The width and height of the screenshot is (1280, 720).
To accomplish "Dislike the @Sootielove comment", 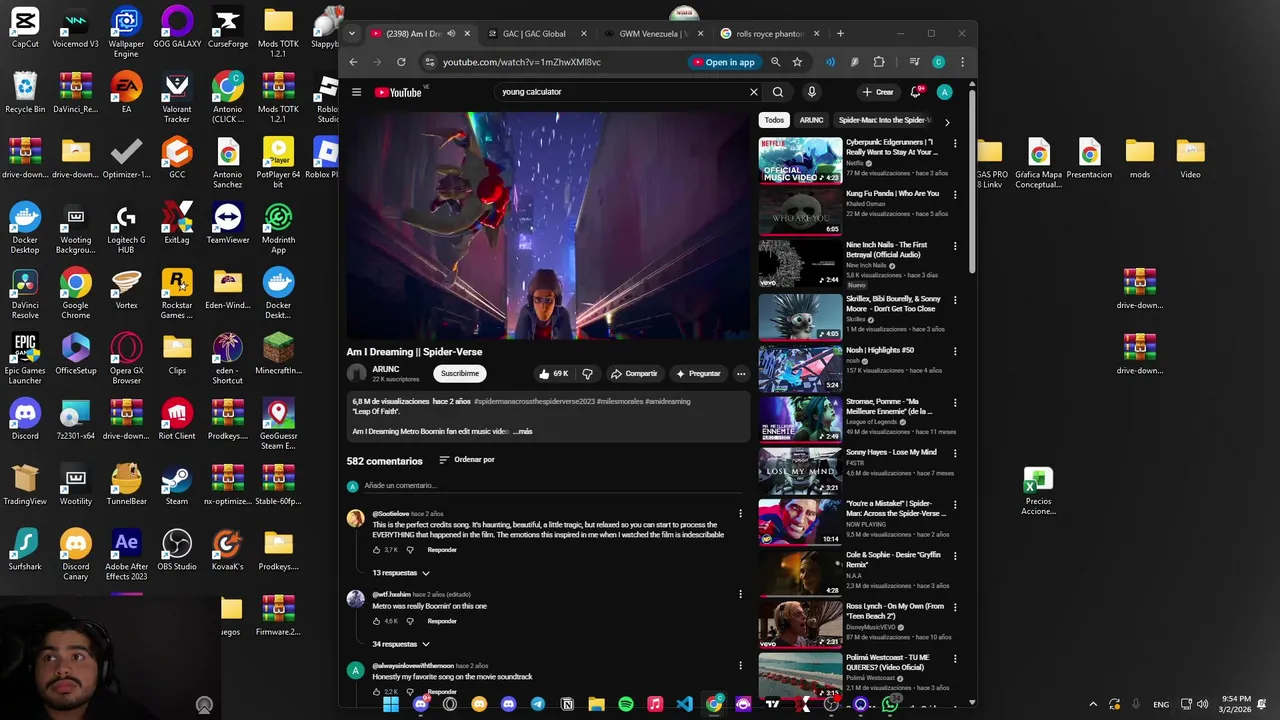I will point(410,550).
